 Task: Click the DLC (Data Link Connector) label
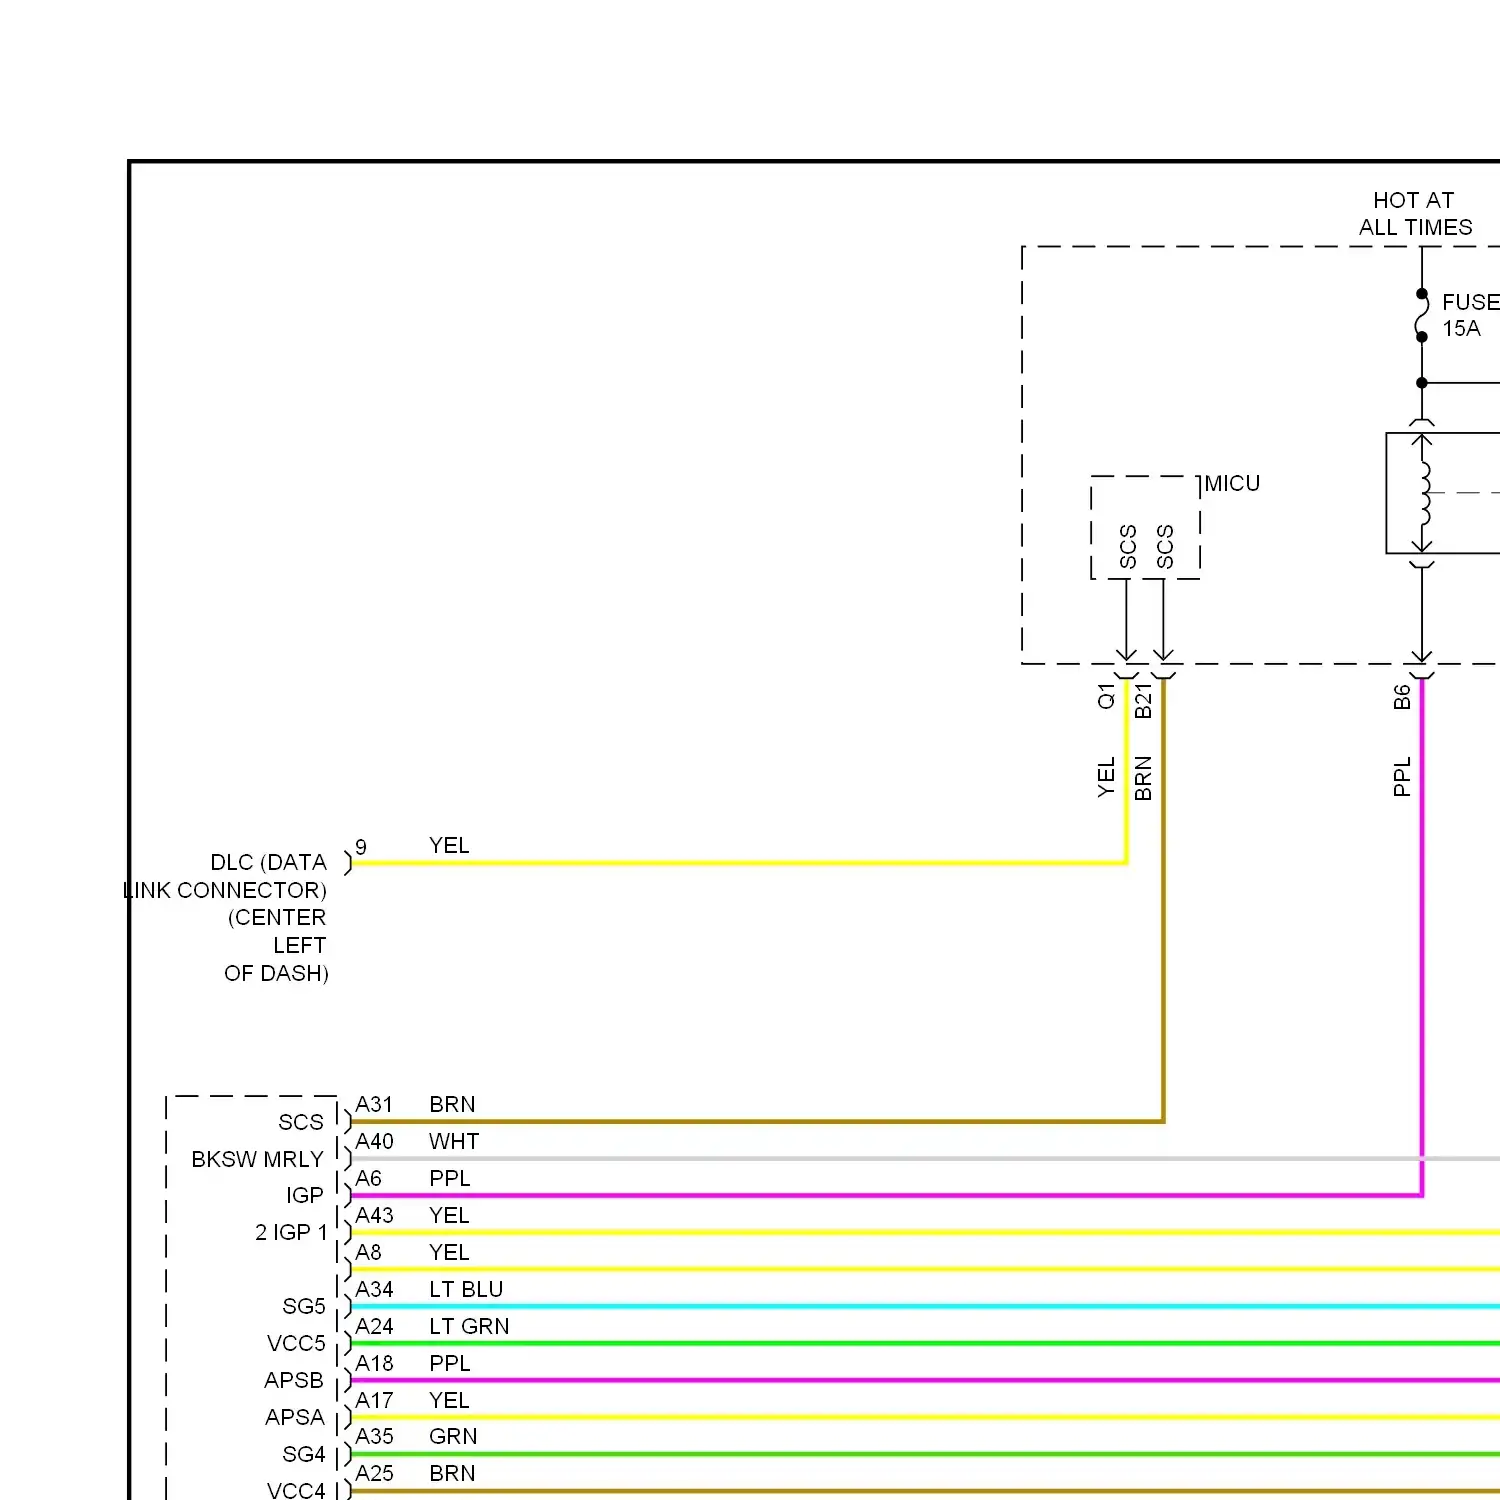click(226, 917)
